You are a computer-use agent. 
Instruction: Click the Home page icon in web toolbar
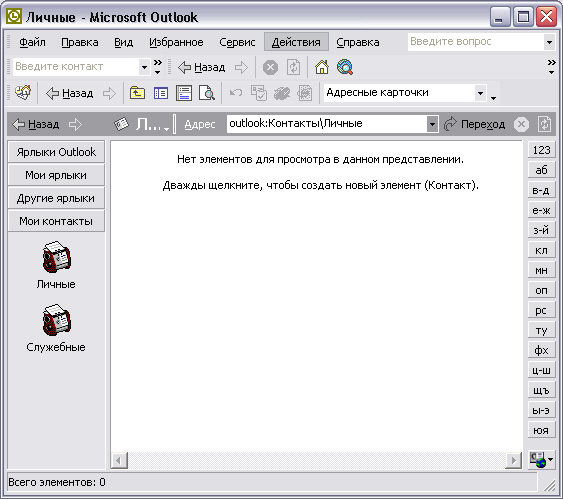(322, 67)
